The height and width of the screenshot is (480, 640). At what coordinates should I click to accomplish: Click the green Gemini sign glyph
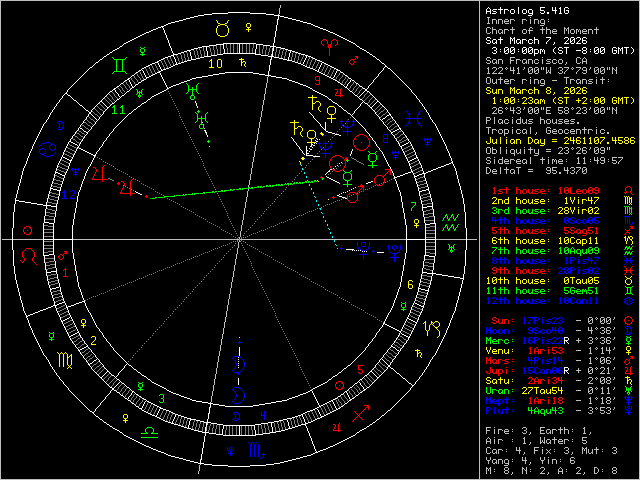pyautogui.click(x=119, y=66)
